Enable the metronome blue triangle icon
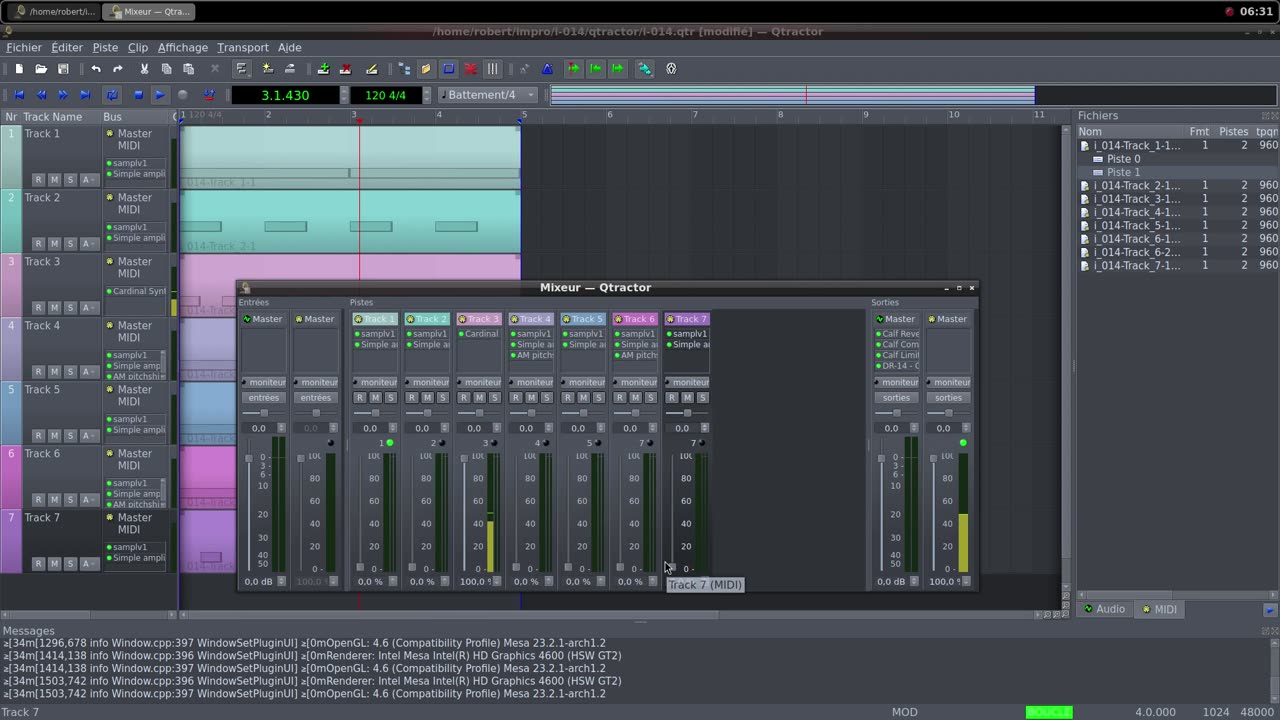The width and height of the screenshot is (1280, 720). tap(547, 69)
